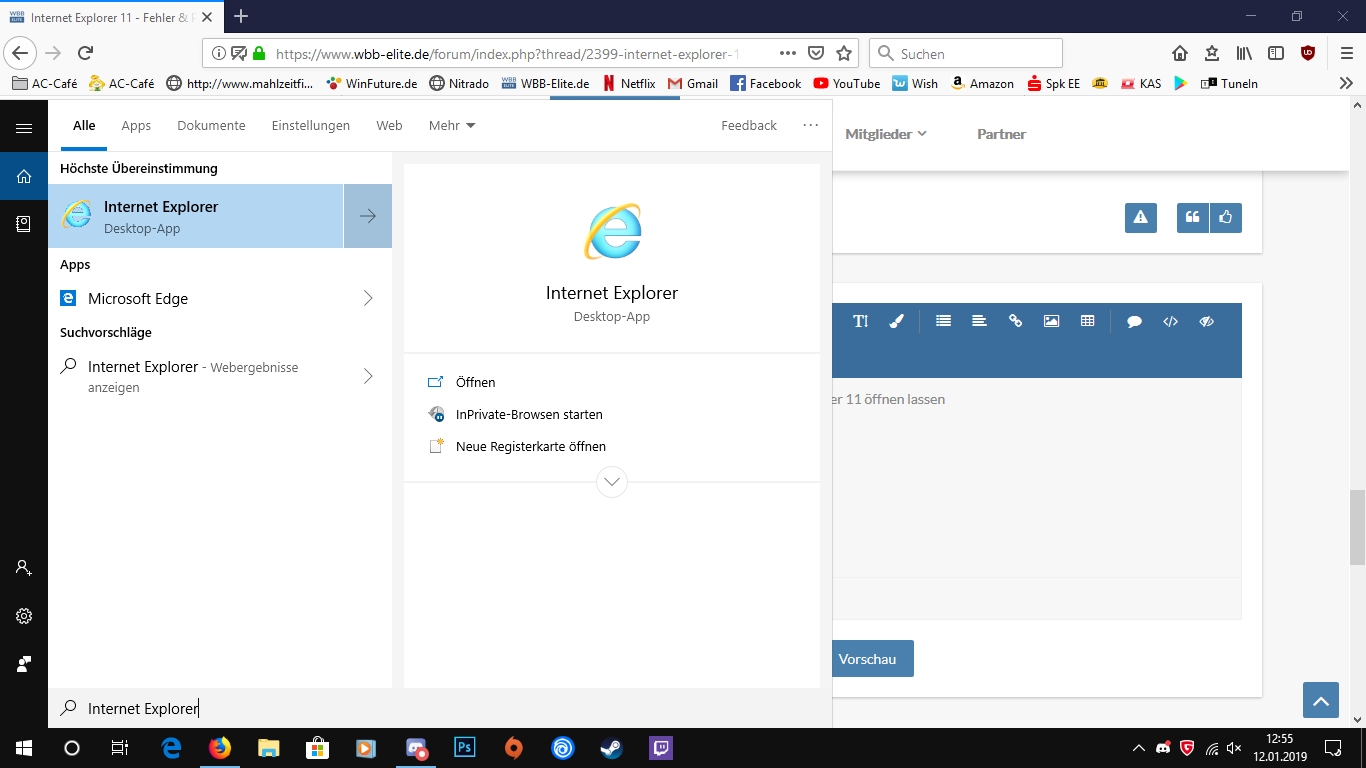Like the post with thumbs-up icon
The width and height of the screenshot is (1366, 768).
(1226, 217)
